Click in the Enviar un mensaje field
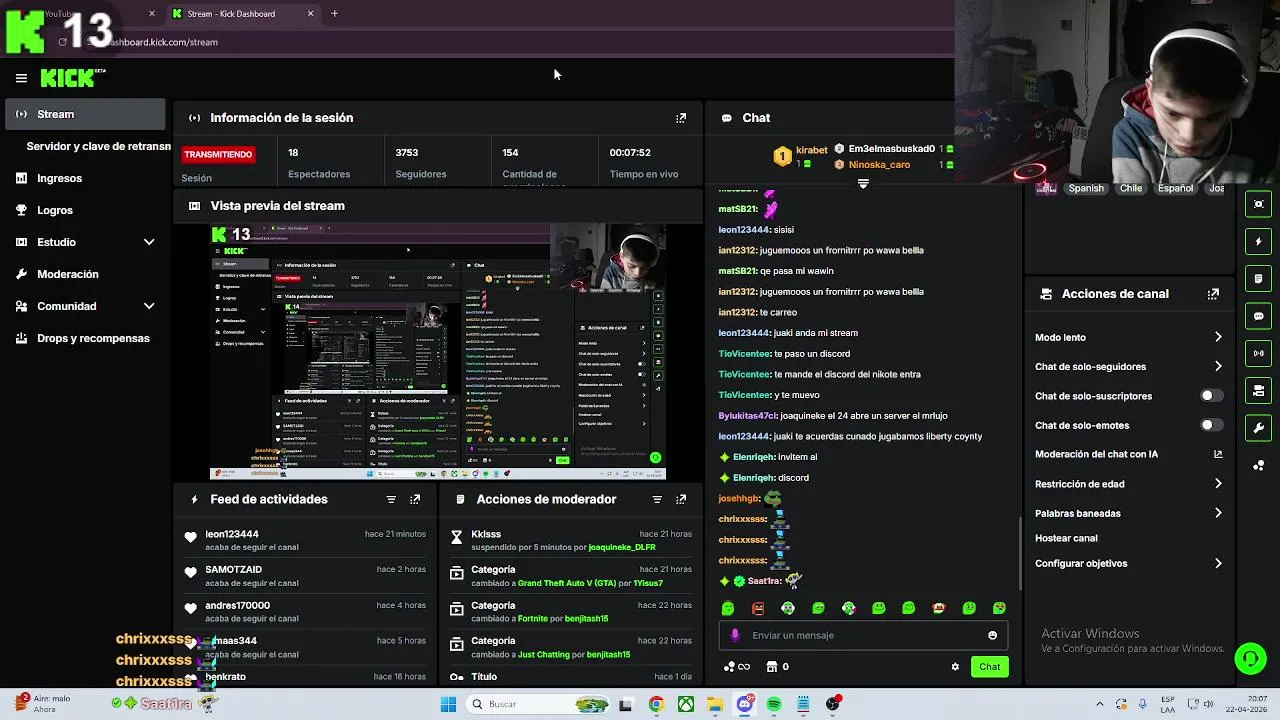 861,635
